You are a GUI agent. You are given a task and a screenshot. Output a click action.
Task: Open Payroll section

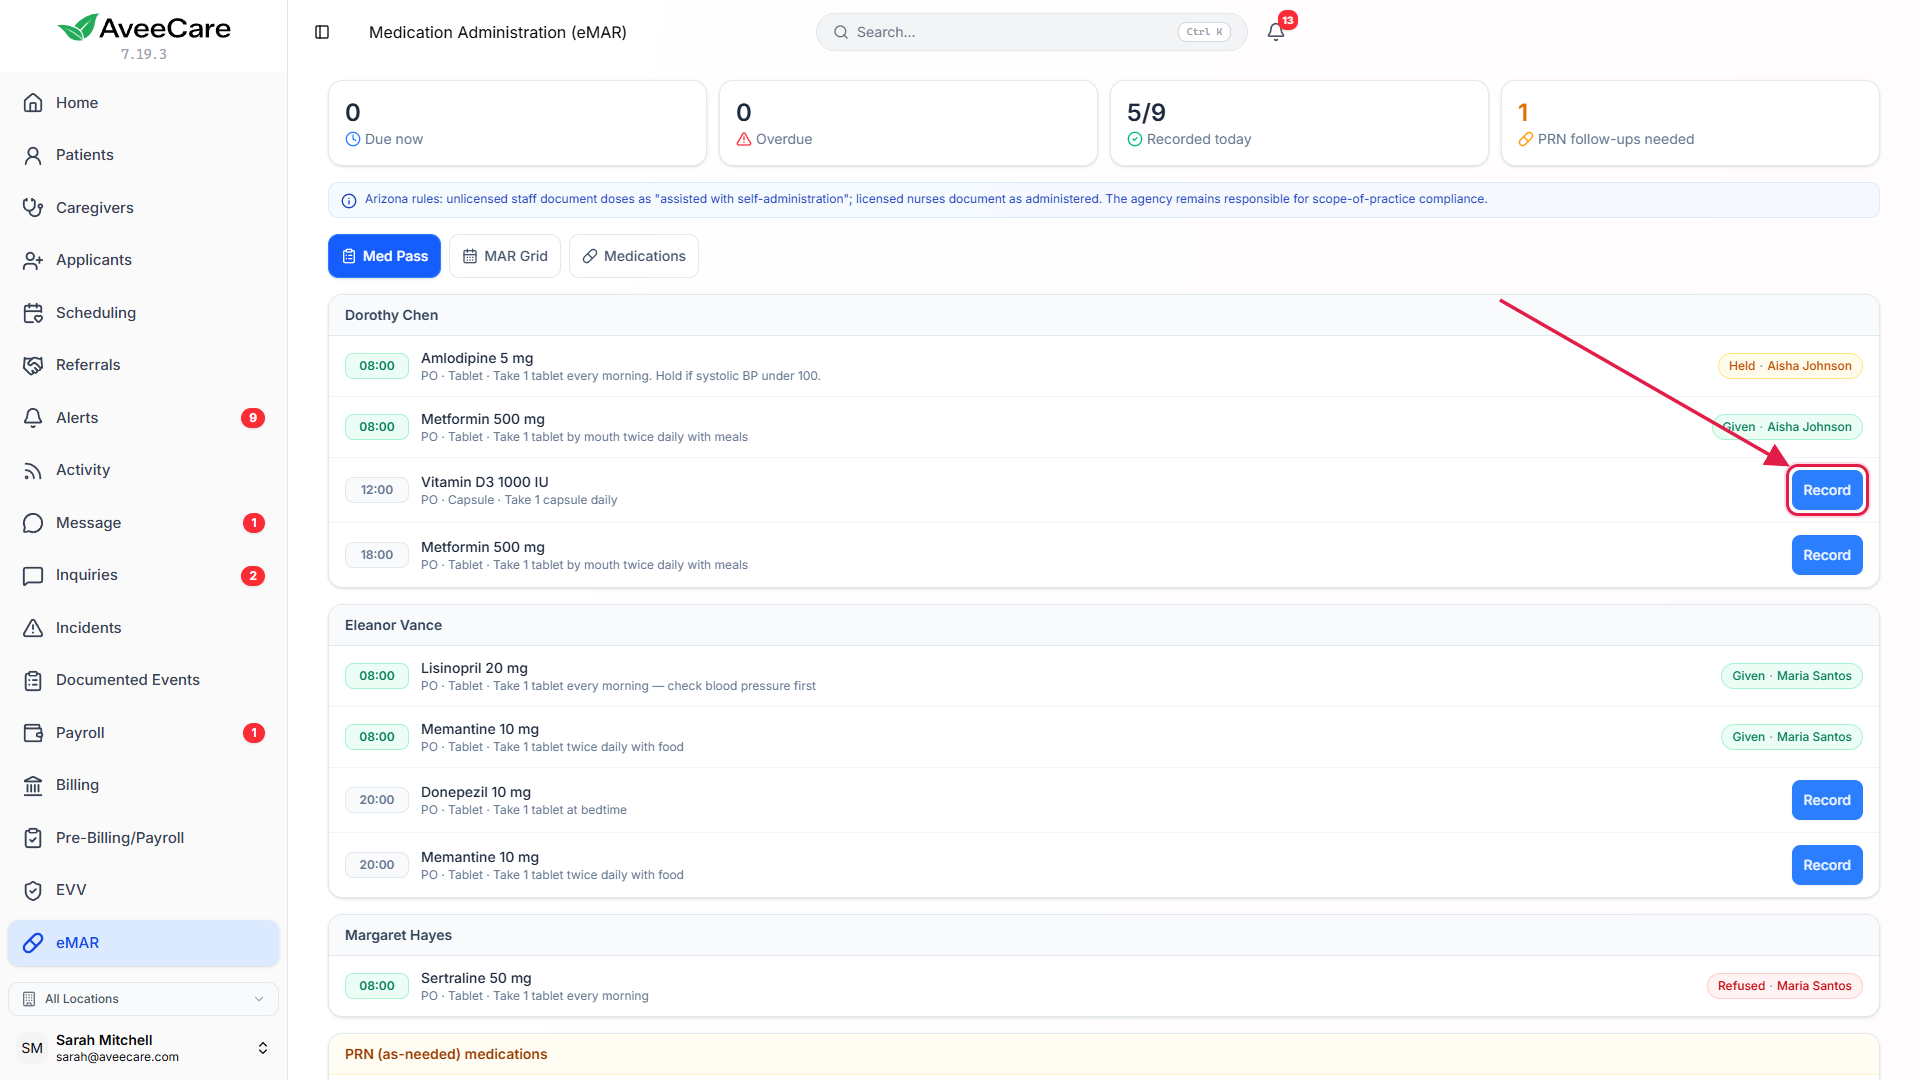(x=143, y=733)
